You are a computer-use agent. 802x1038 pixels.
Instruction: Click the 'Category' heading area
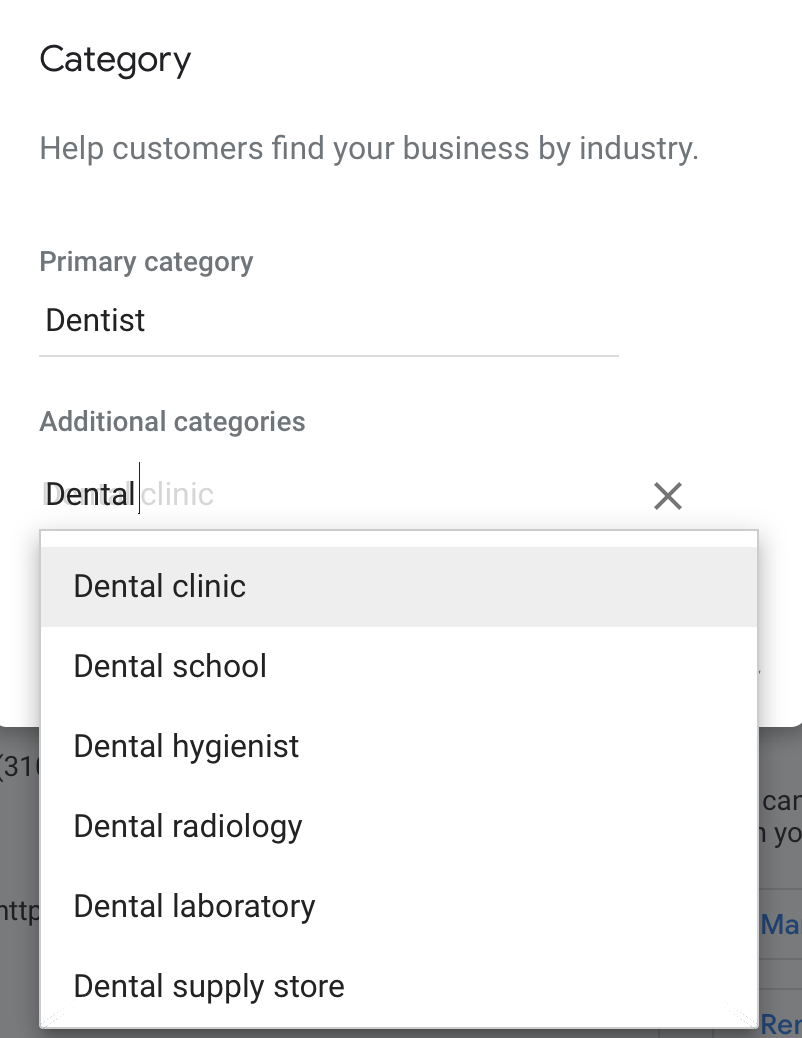click(x=114, y=60)
